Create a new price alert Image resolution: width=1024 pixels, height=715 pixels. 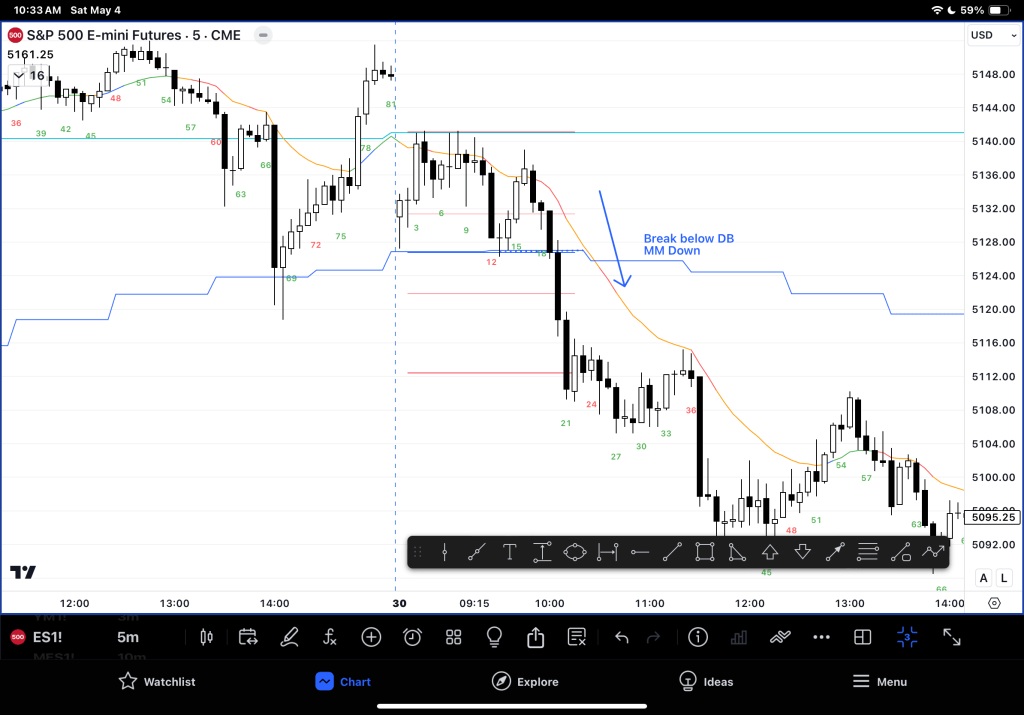pos(412,637)
